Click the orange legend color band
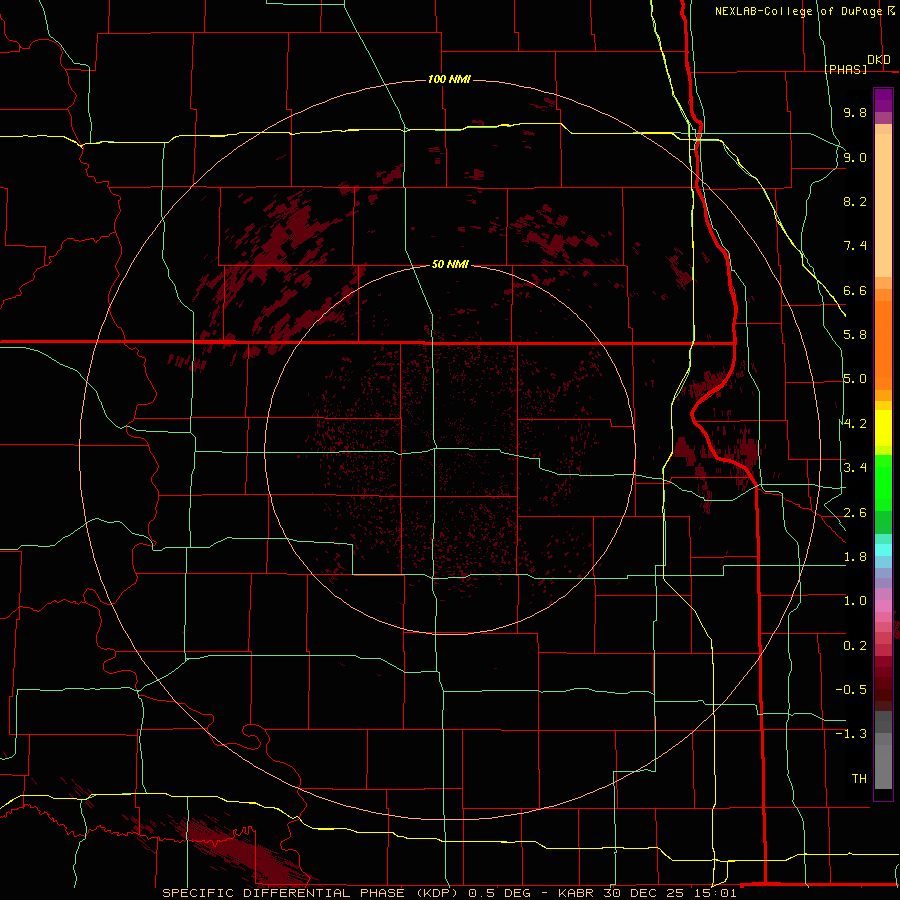 click(883, 344)
